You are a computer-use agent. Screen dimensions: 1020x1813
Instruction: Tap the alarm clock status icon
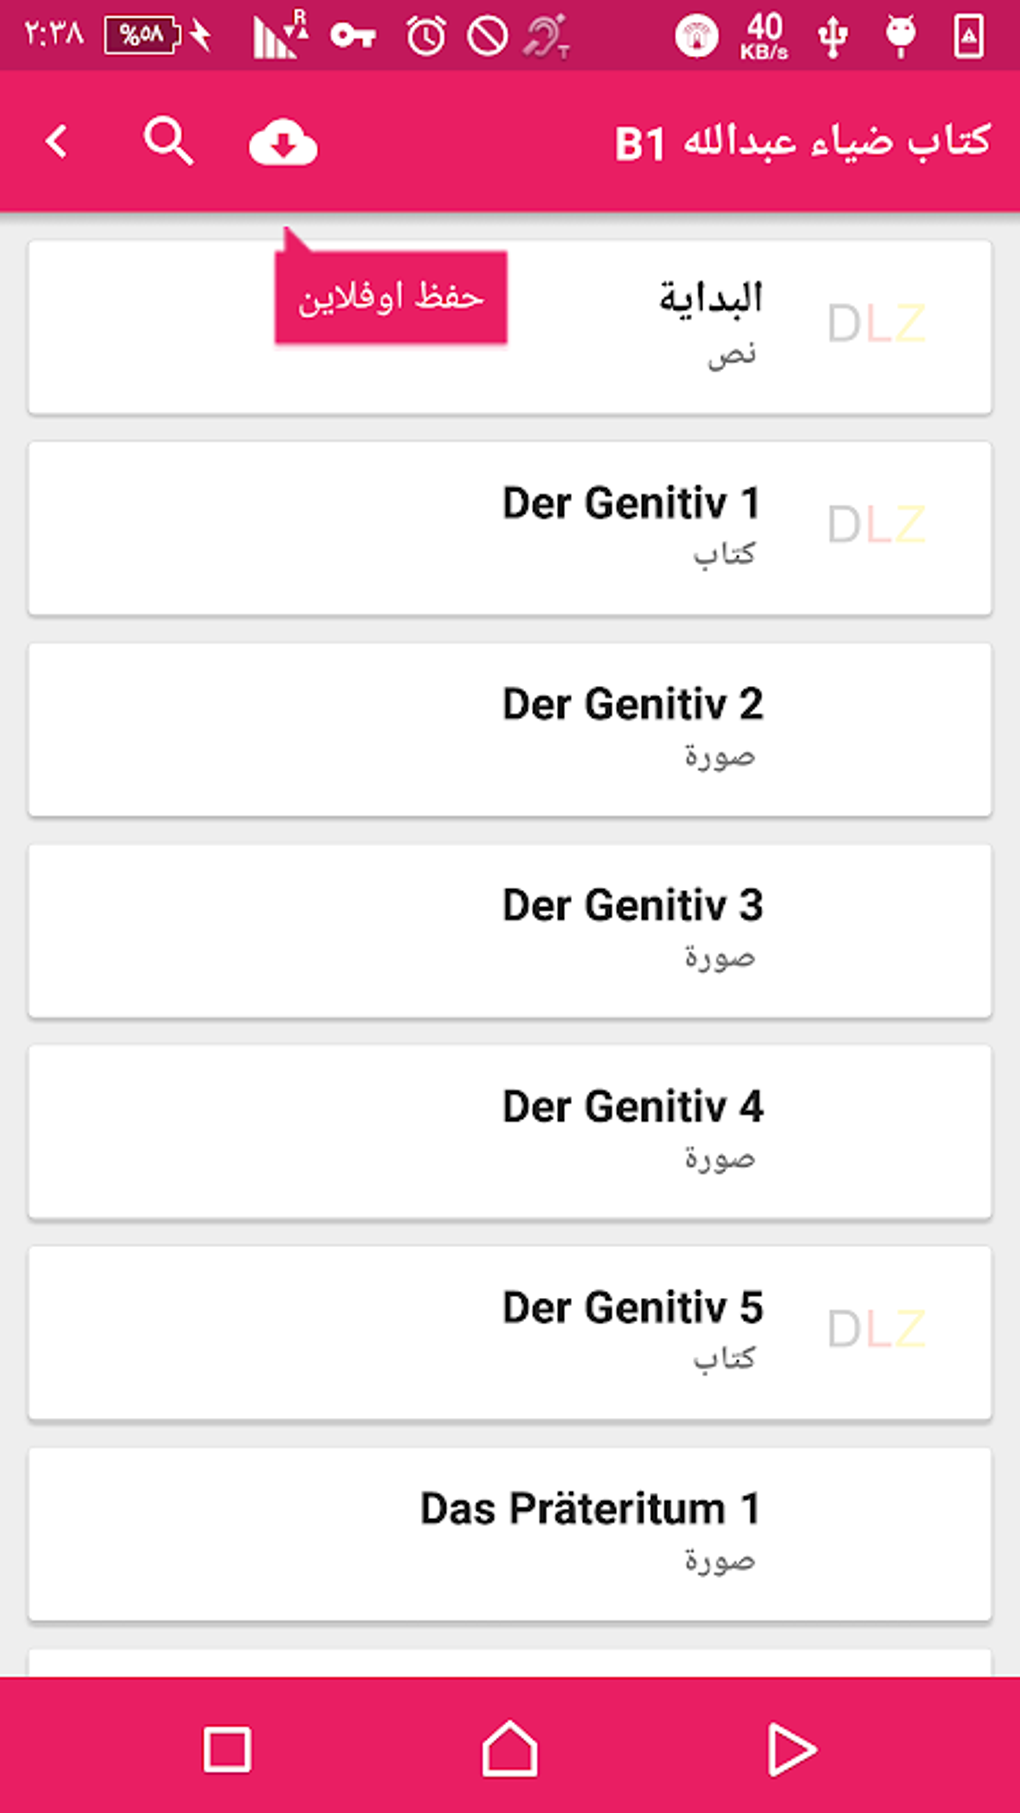pyautogui.click(x=426, y=37)
